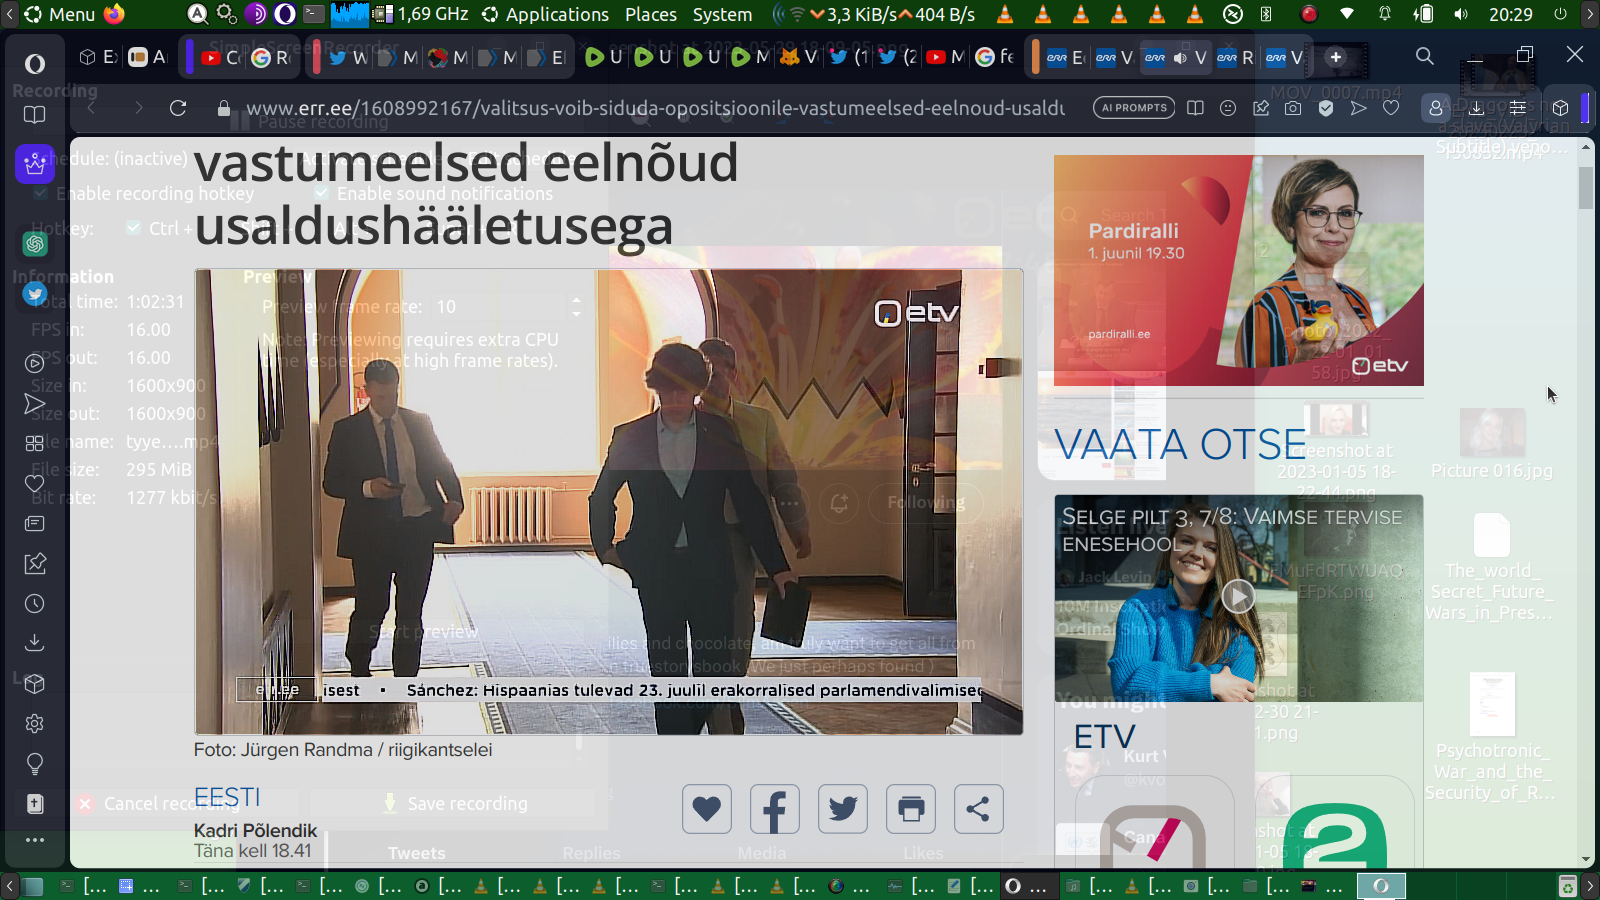This screenshot has height=900, width=1600.
Task: Open the toolbar downloads icon
Action: (1476, 108)
